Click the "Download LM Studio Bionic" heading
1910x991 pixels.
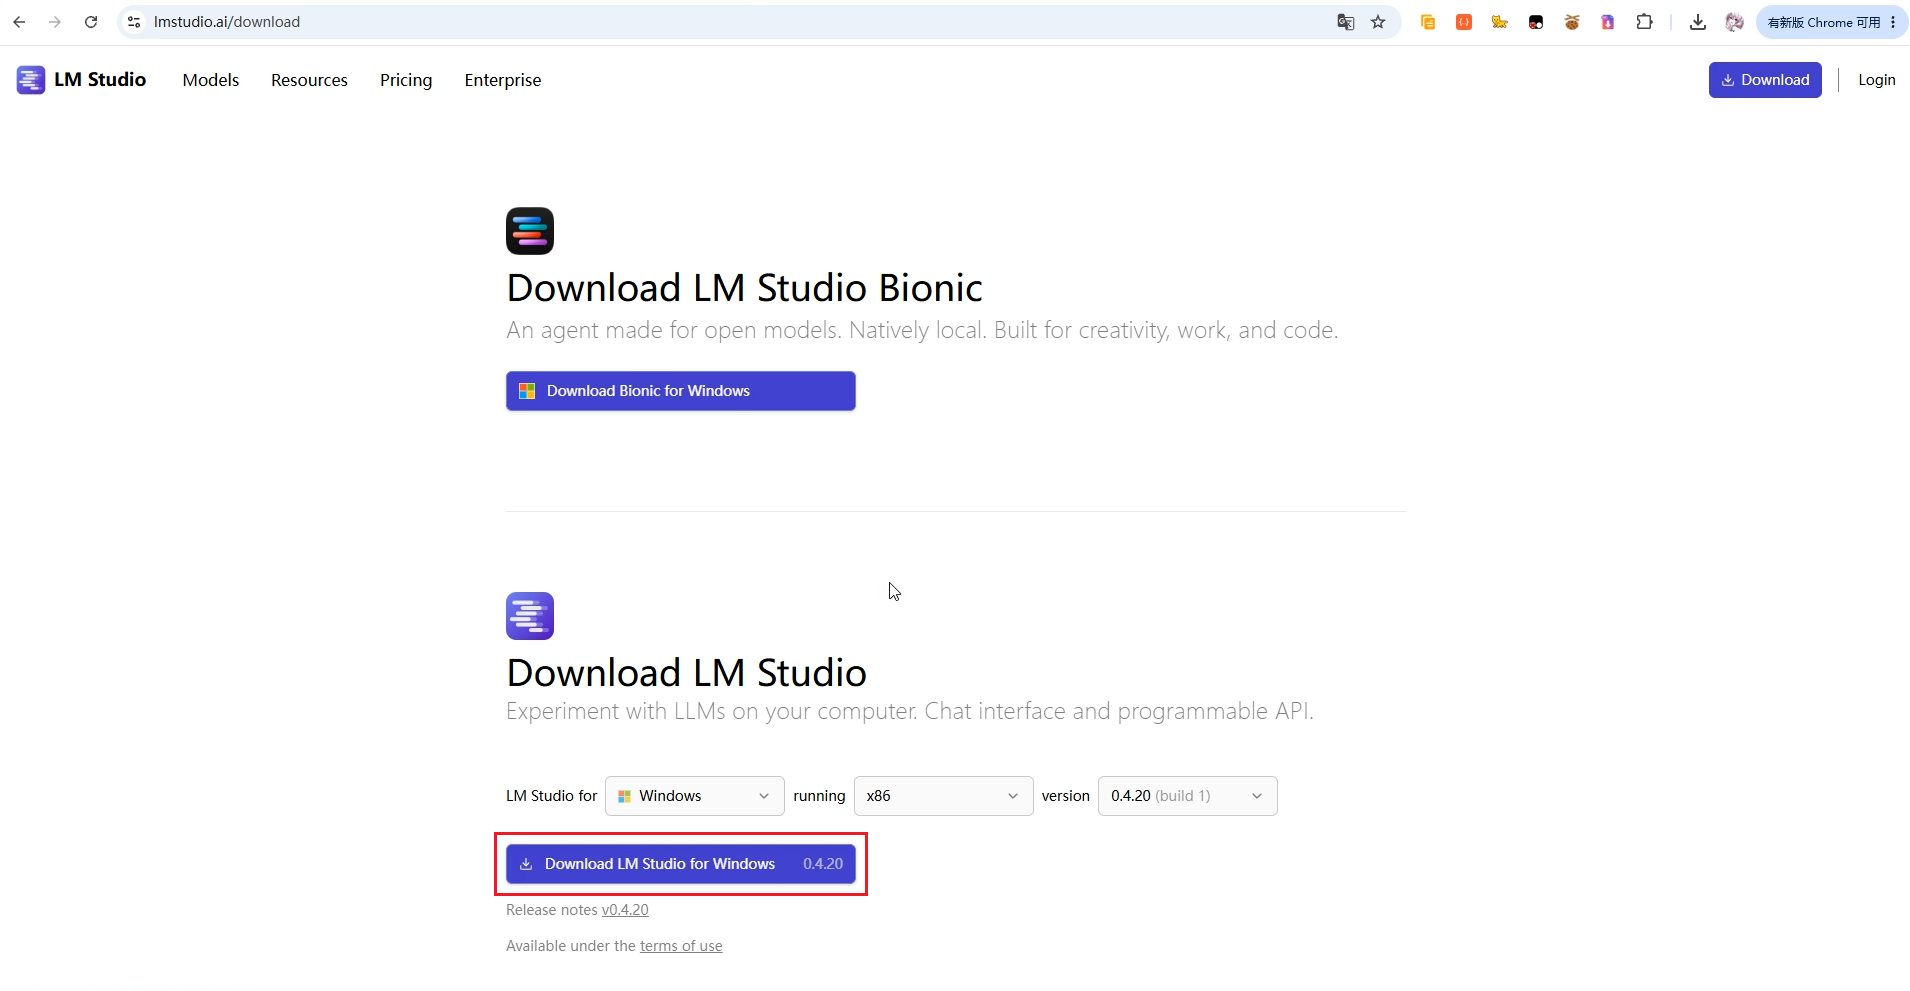745,288
